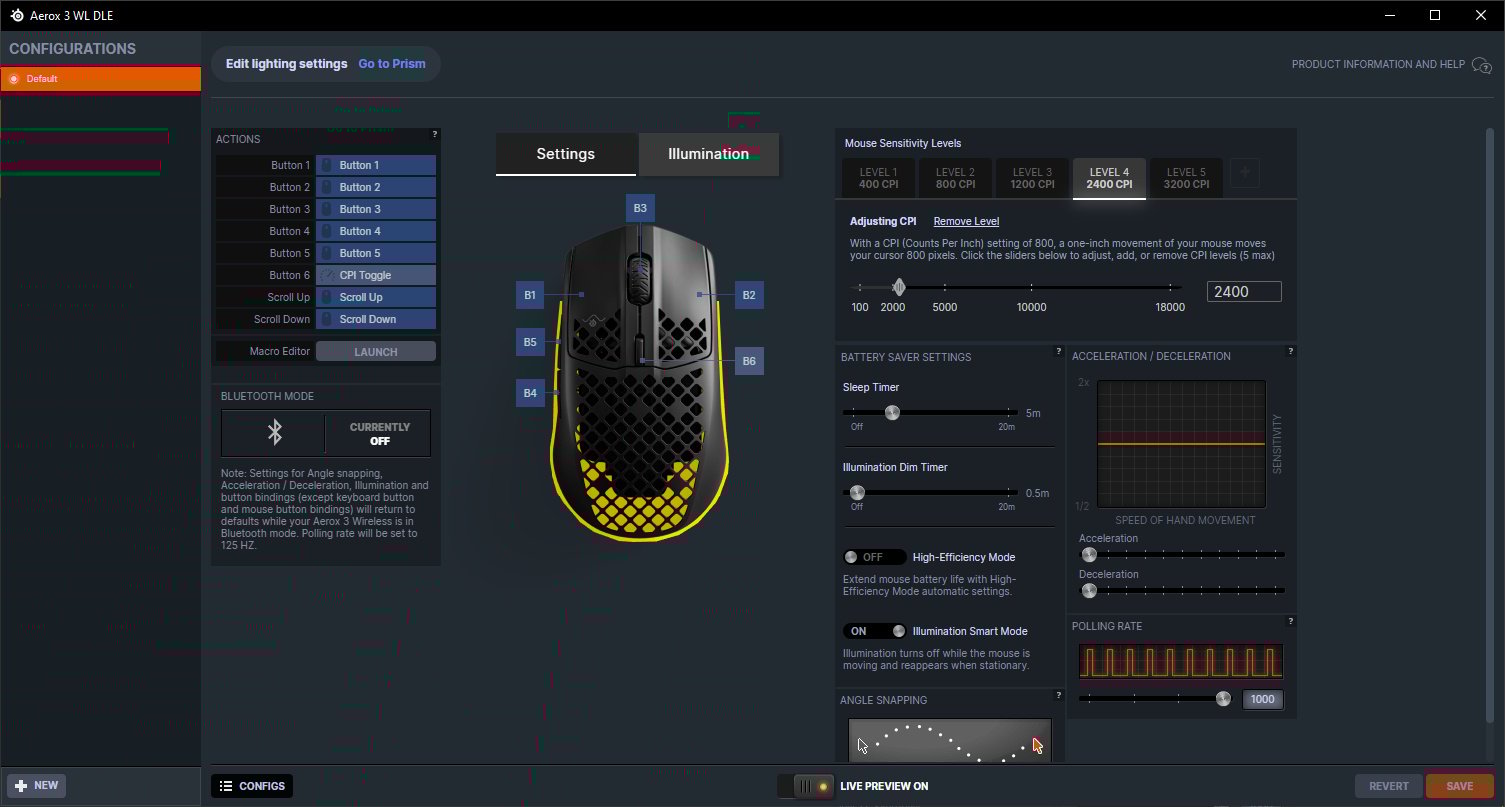Image resolution: width=1505 pixels, height=807 pixels.
Task: Open Button 2 action dropdown
Action: point(376,187)
